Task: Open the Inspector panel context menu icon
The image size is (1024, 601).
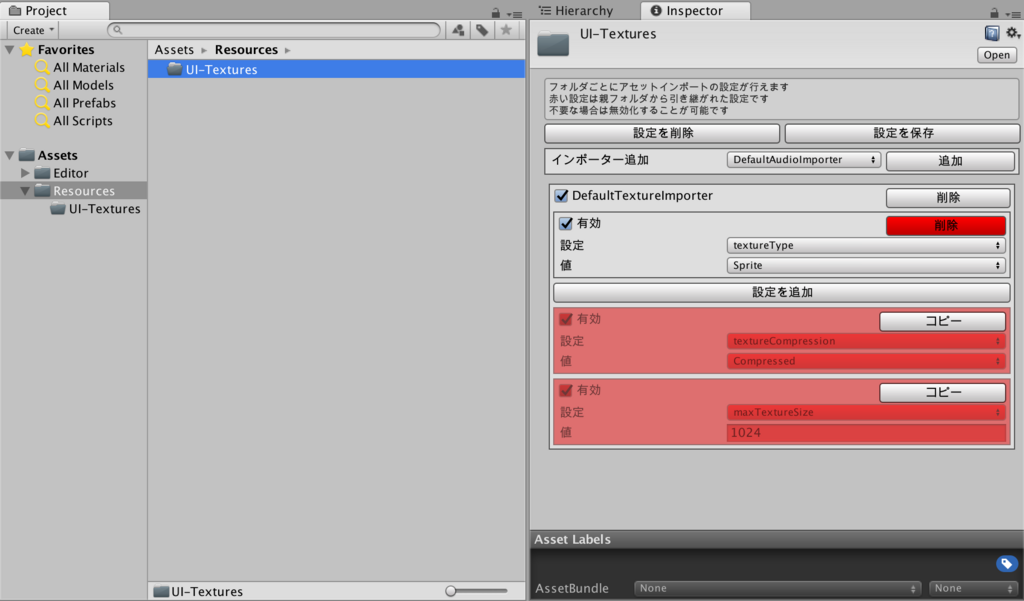Action: [1013, 13]
